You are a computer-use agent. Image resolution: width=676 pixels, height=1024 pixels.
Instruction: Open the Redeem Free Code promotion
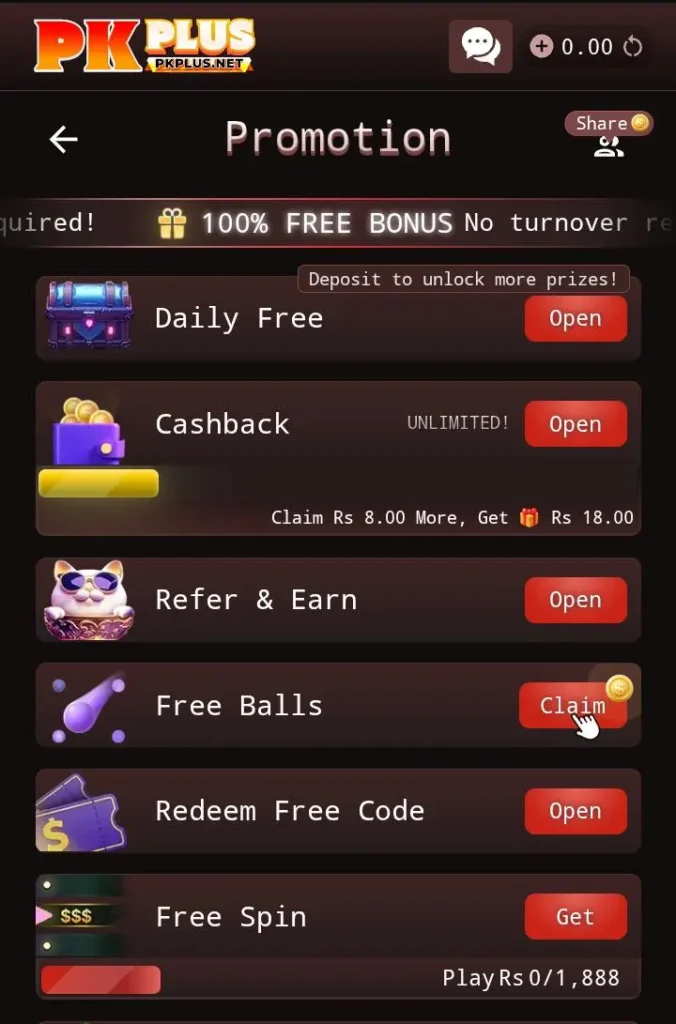(x=575, y=810)
